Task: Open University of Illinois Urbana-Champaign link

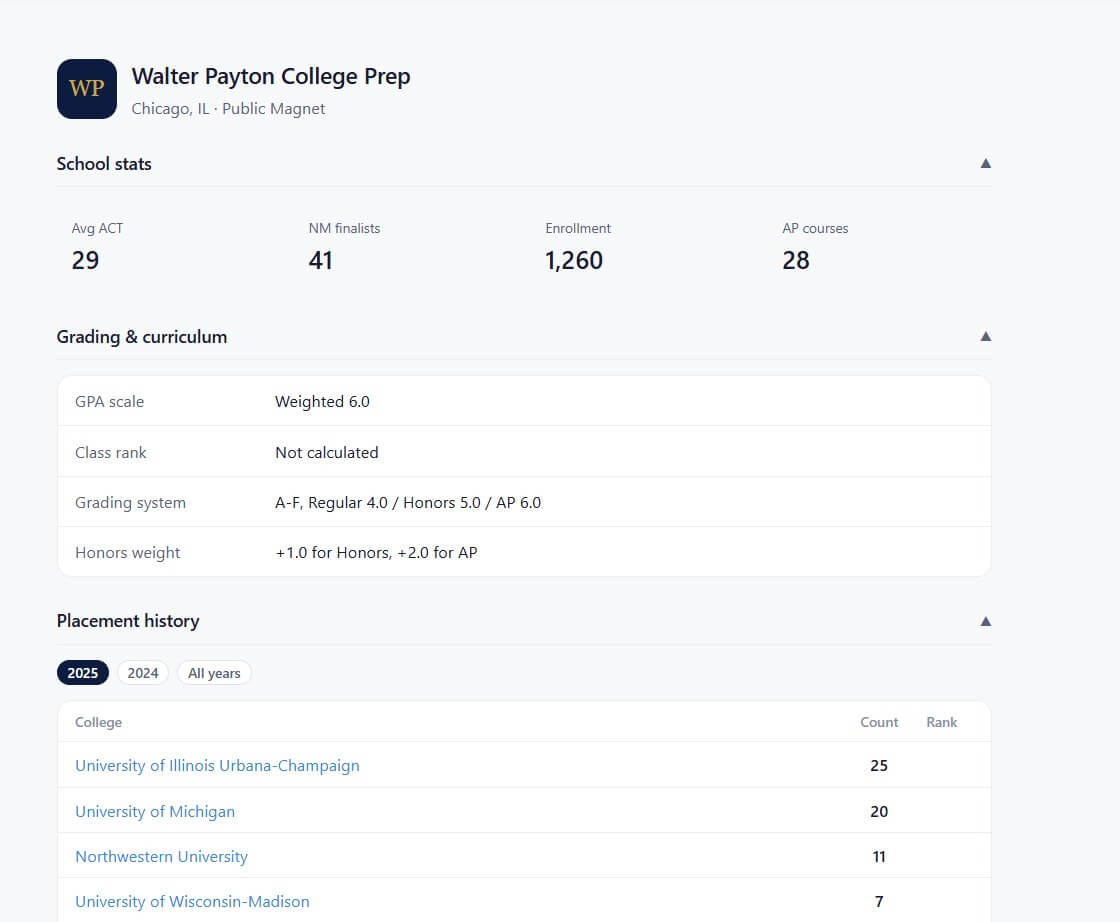Action: (217, 766)
